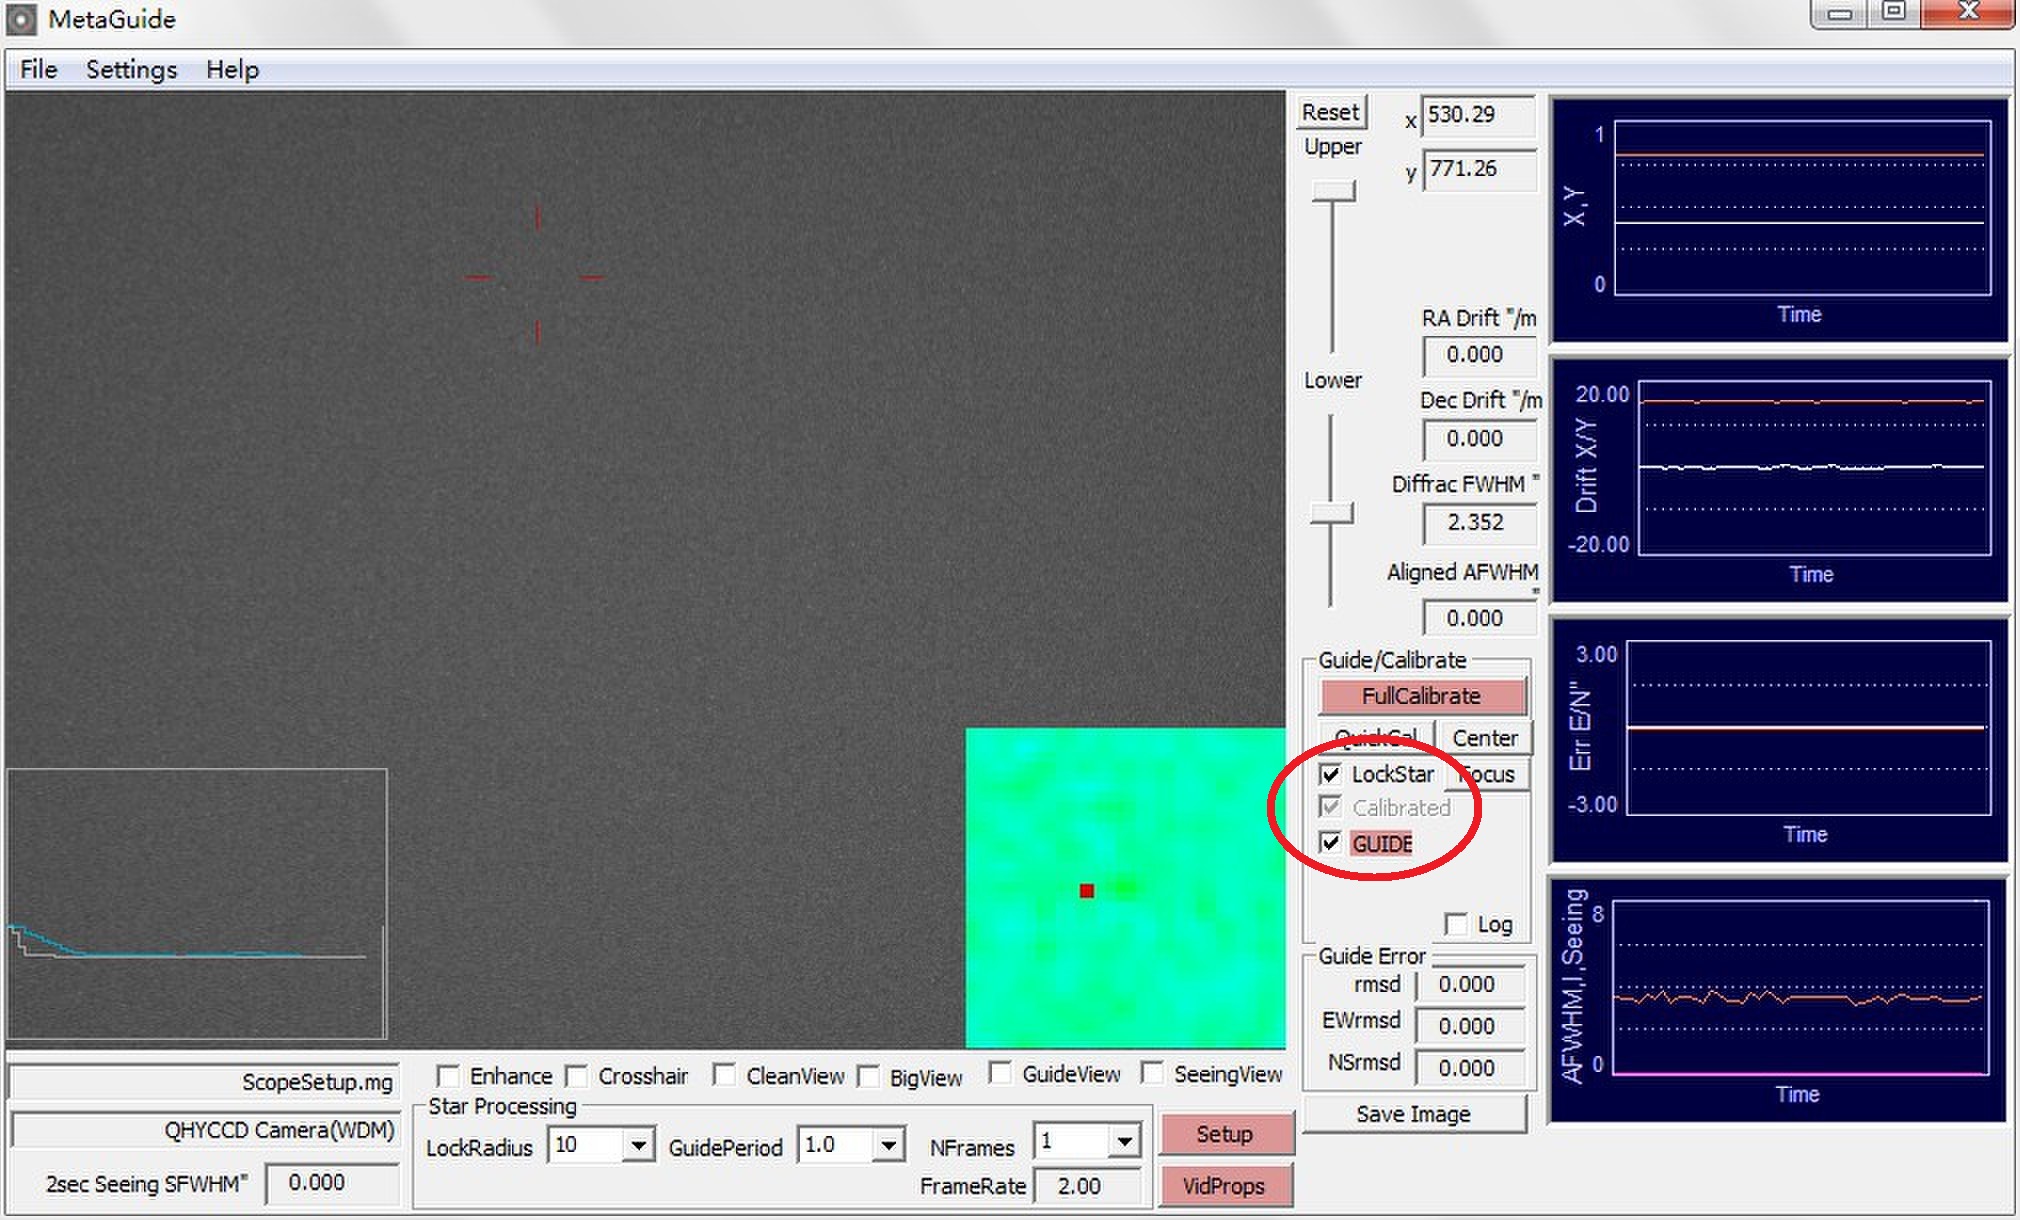2020x1220 pixels.
Task: Click the Center button
Action: tap(1484, 737)
